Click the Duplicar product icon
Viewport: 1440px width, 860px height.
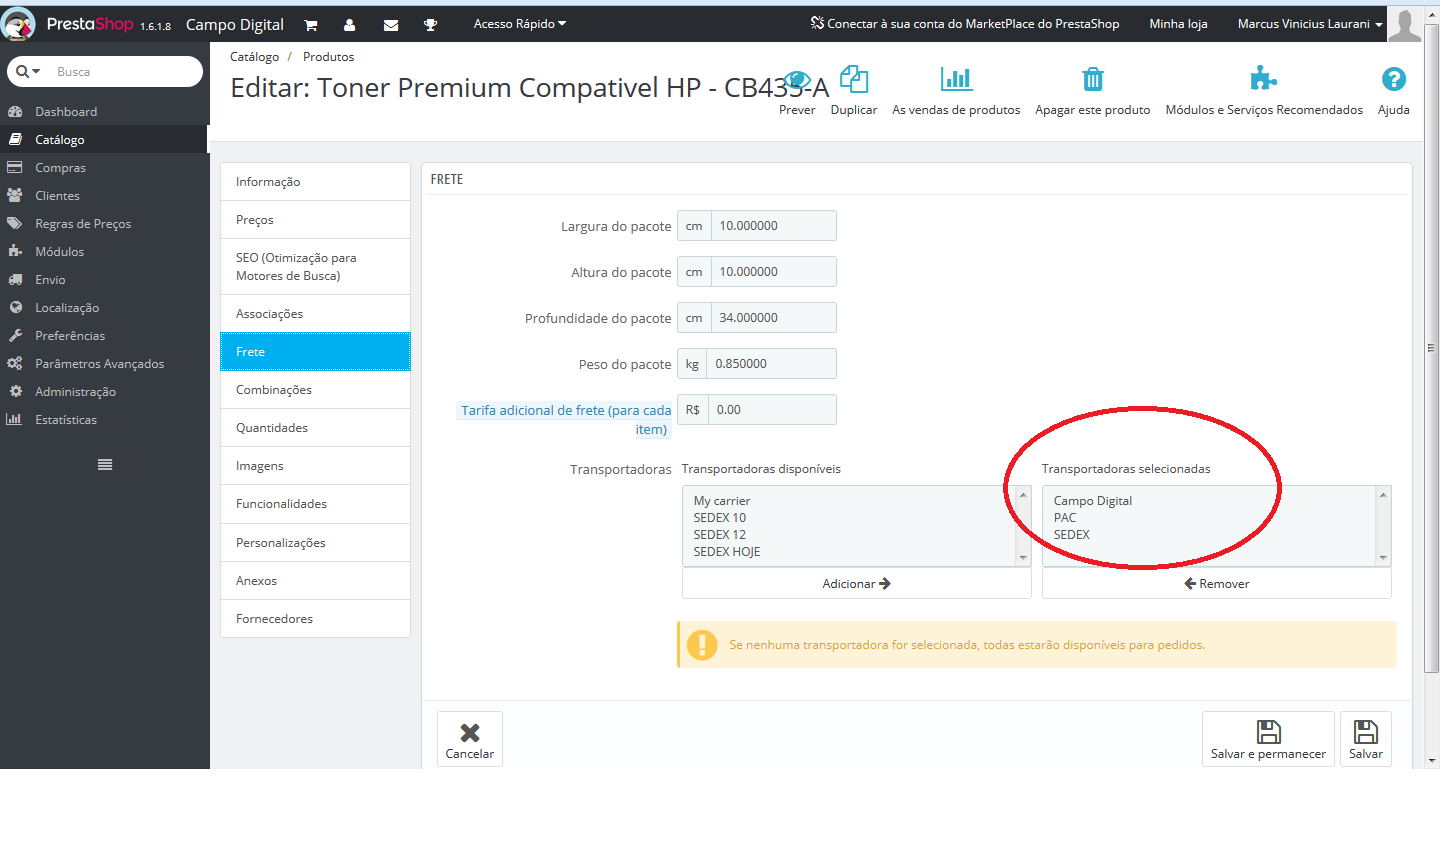tap(854, 79)
